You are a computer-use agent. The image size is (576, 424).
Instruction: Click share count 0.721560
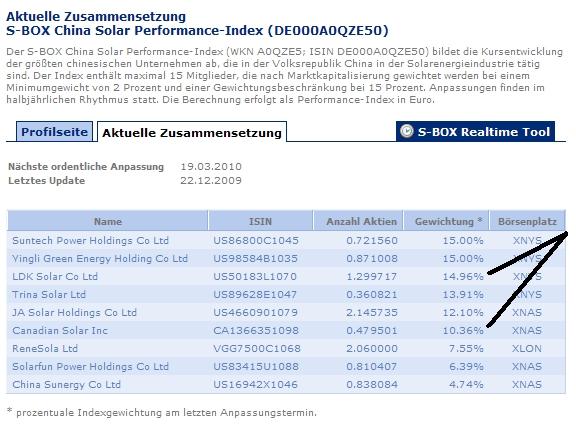point(372,241)
